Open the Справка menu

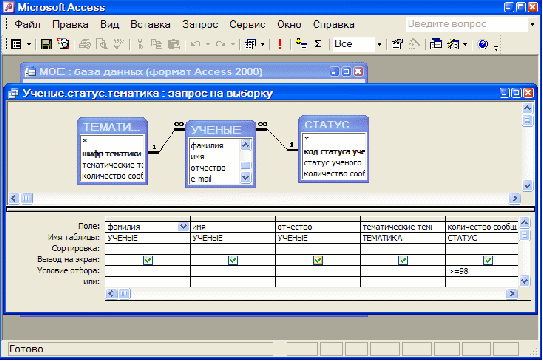pos(333,25)
